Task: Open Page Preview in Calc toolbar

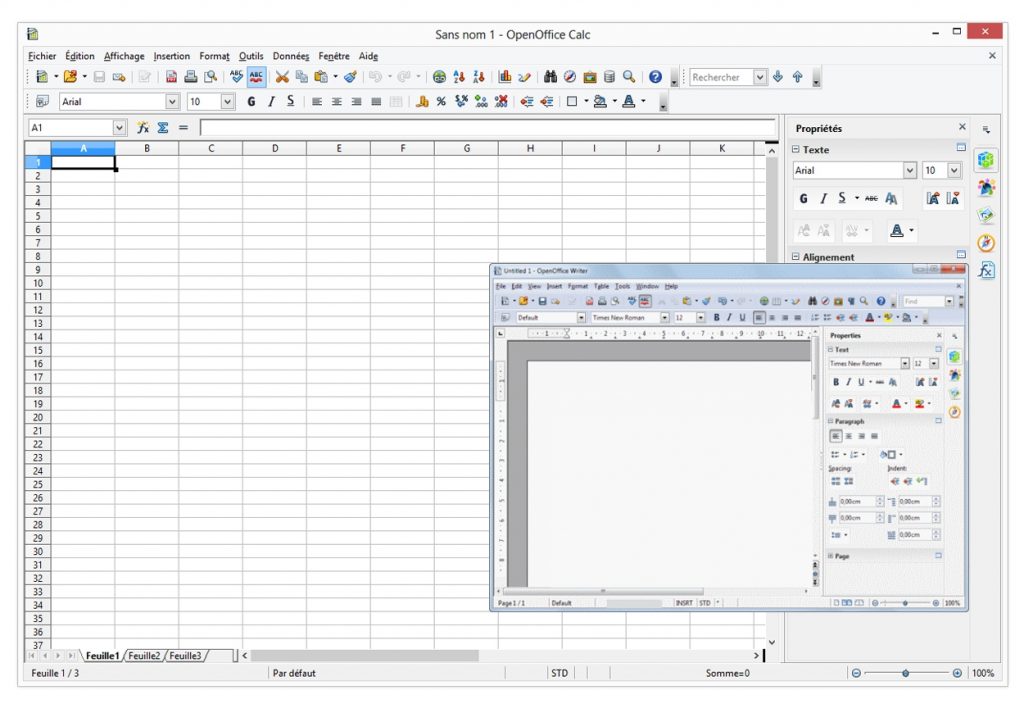Action: pos(210,77)
